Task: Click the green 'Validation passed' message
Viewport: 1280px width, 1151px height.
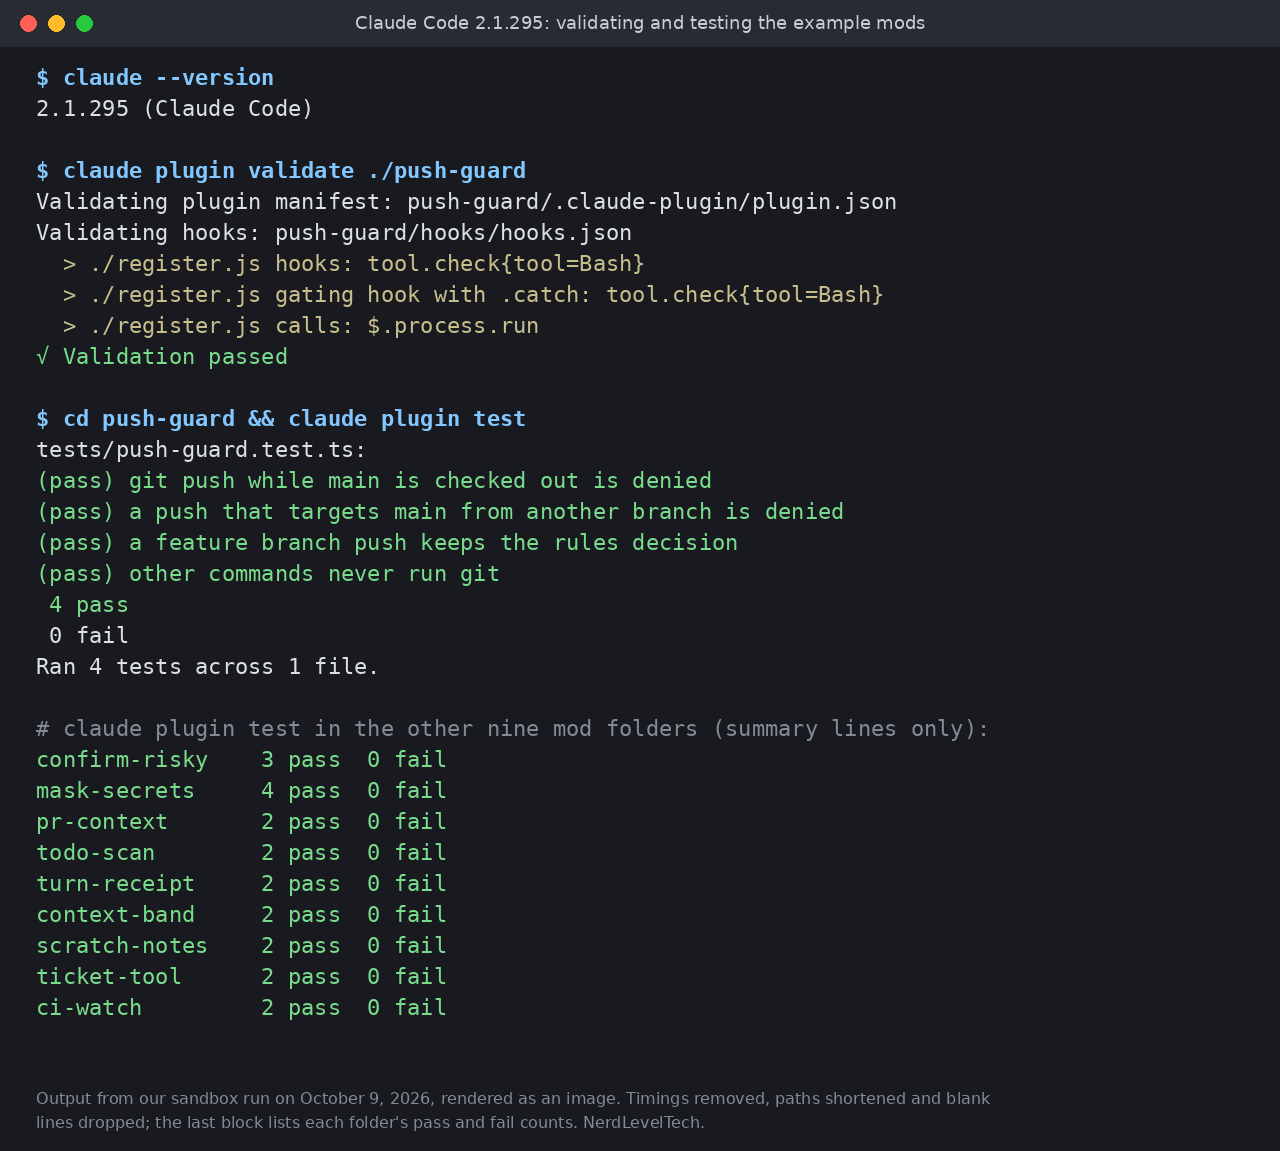Action: [162, 357]
